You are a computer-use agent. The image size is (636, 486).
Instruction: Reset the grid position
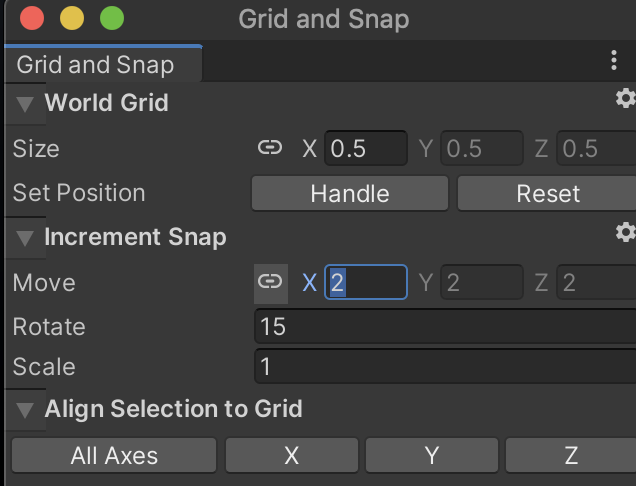click(547, 193)
